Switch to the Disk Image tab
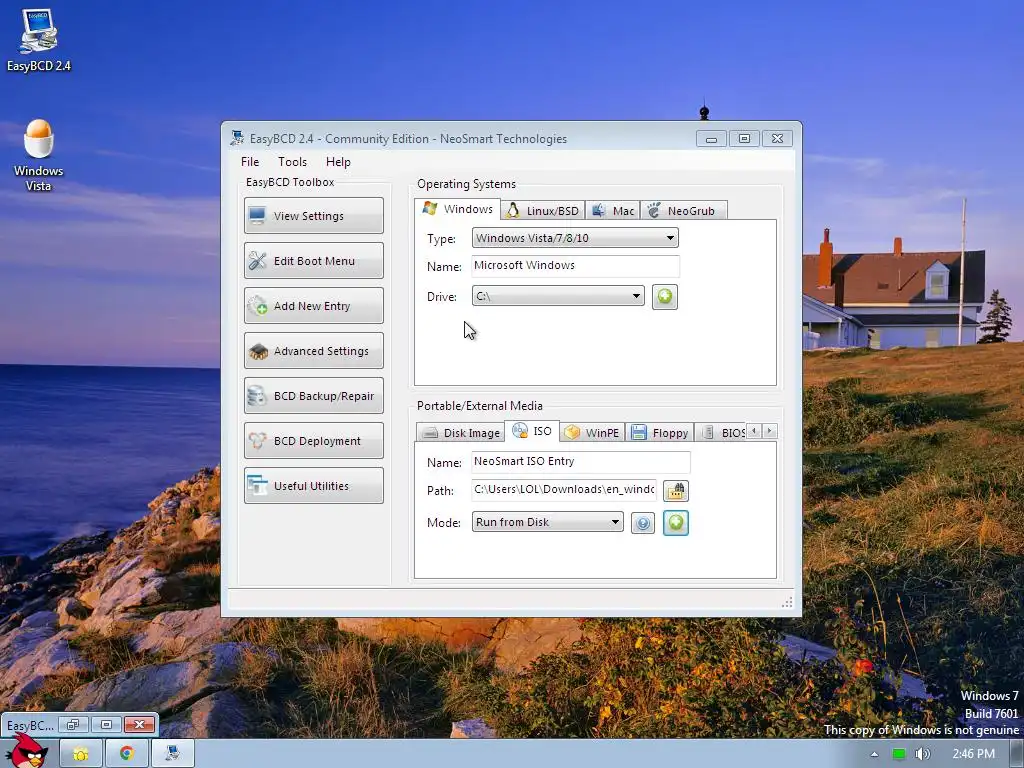Image resolution: width=1024 pixels, height=768 pixels. point(460,433)
